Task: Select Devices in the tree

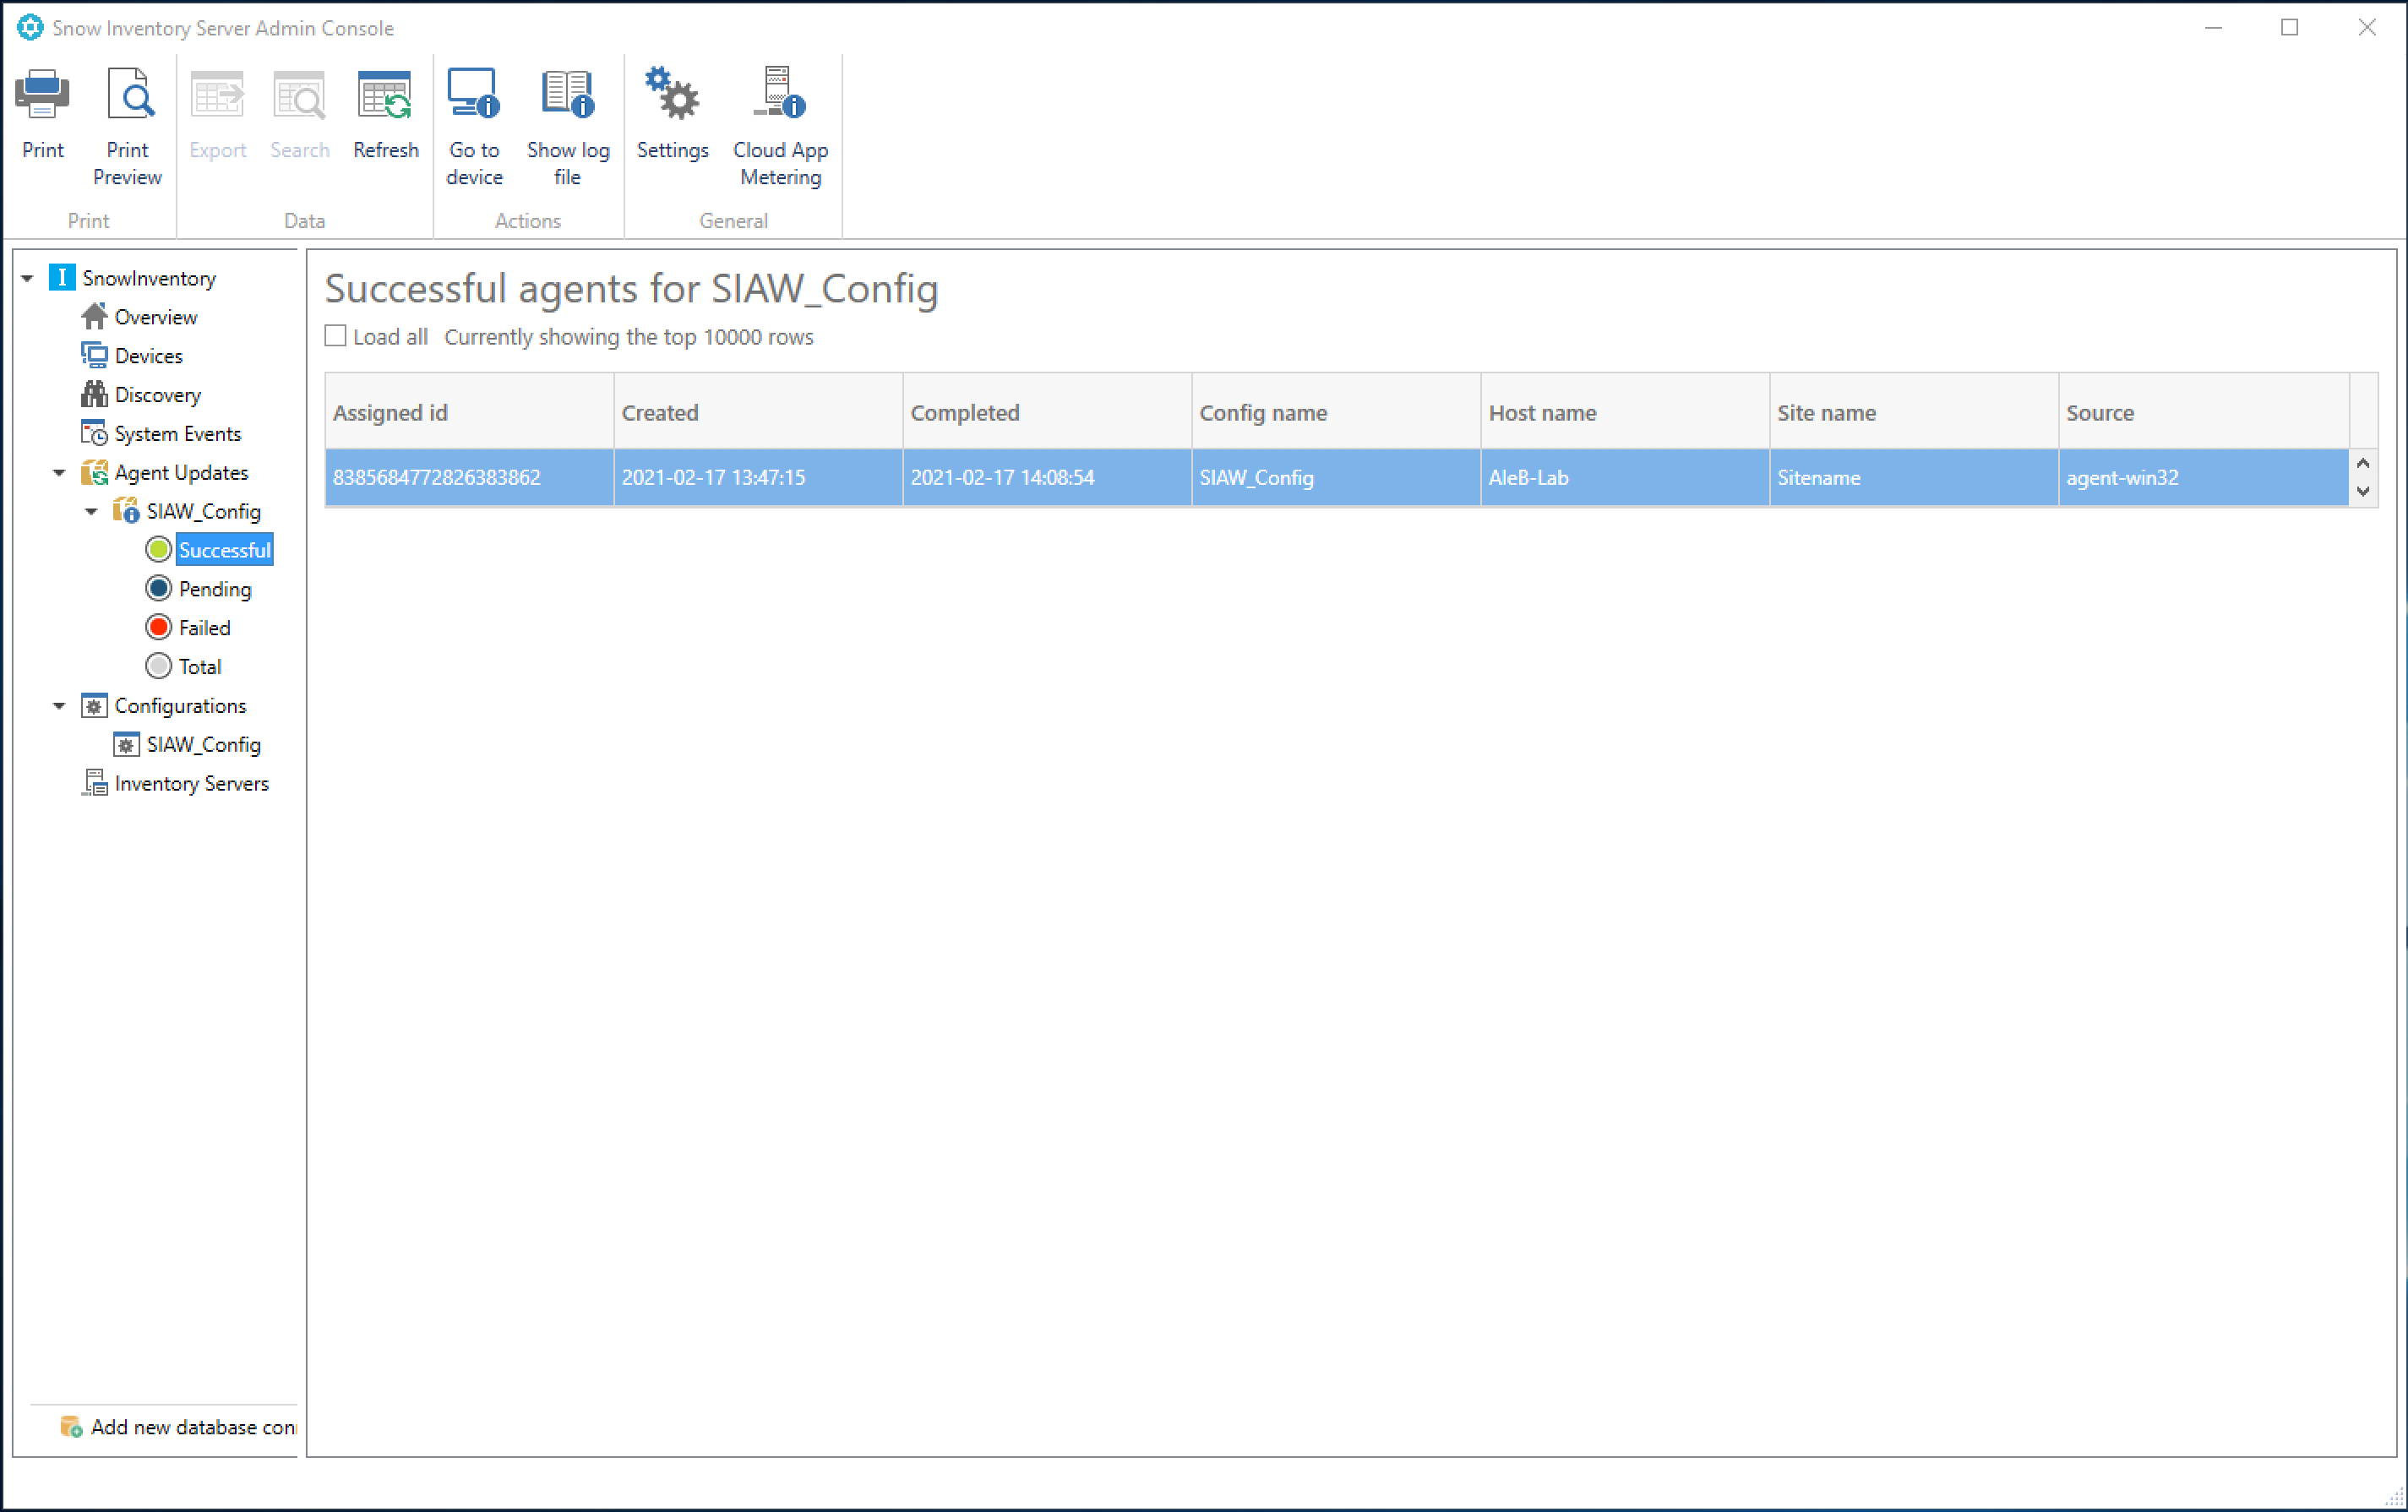Action: click(x=149, y=356)
